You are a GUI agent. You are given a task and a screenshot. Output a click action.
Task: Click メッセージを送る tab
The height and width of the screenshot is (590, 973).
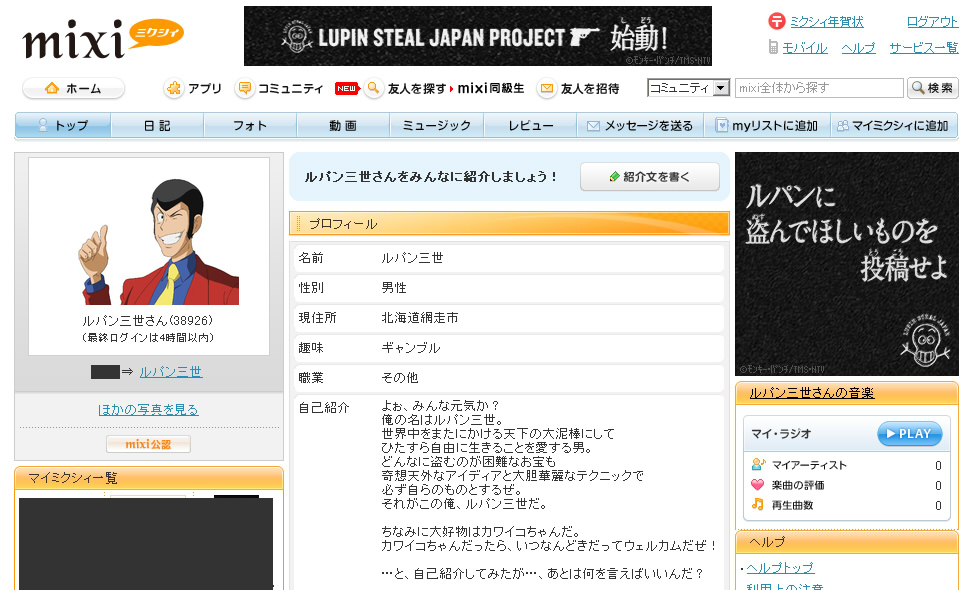coord(640,125)
